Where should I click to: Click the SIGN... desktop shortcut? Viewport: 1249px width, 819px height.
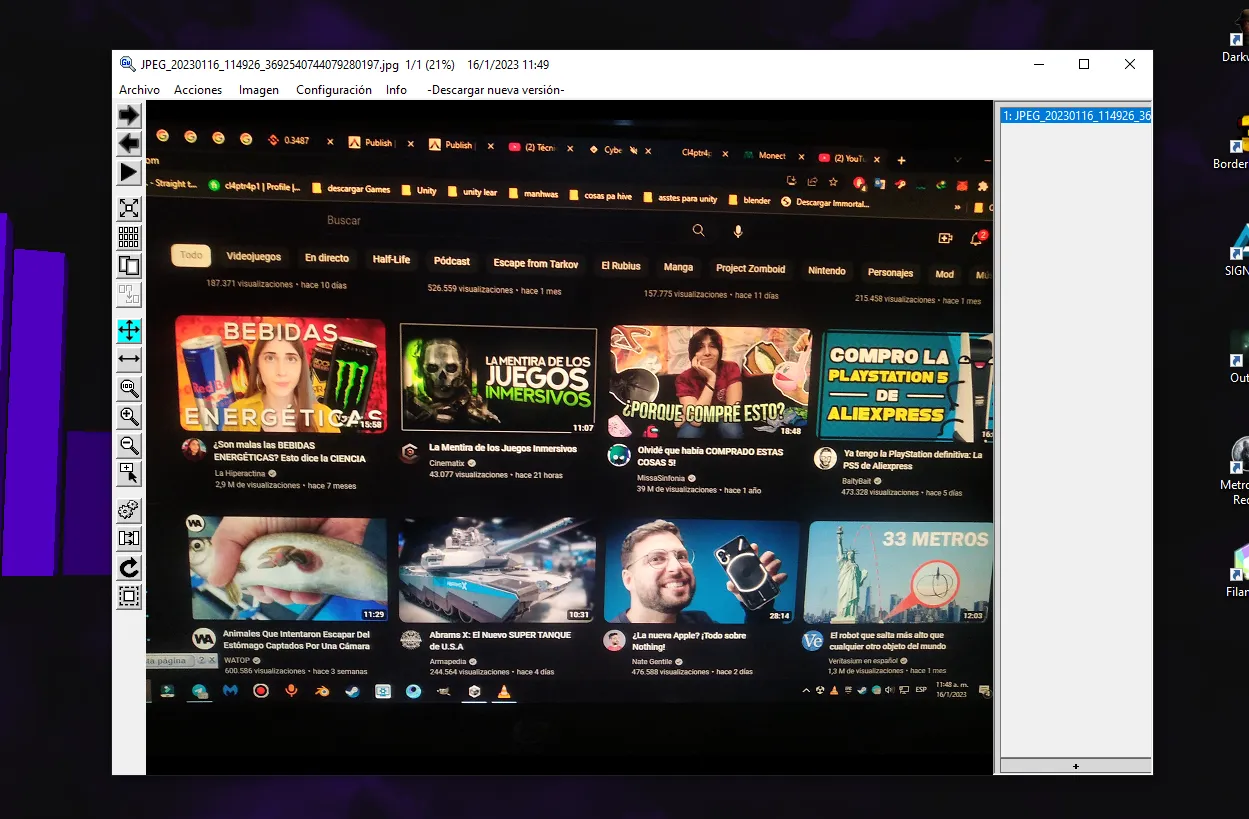(1238, 250)
